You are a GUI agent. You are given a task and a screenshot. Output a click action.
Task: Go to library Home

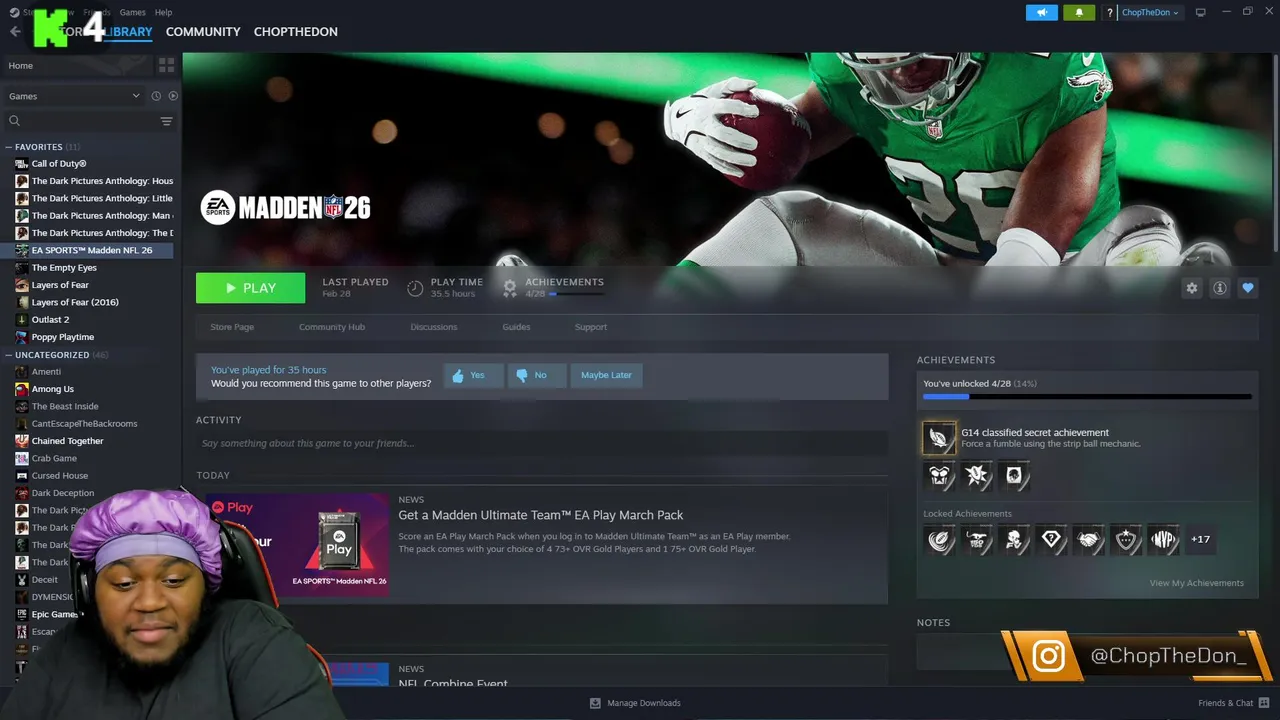(78, 65)
